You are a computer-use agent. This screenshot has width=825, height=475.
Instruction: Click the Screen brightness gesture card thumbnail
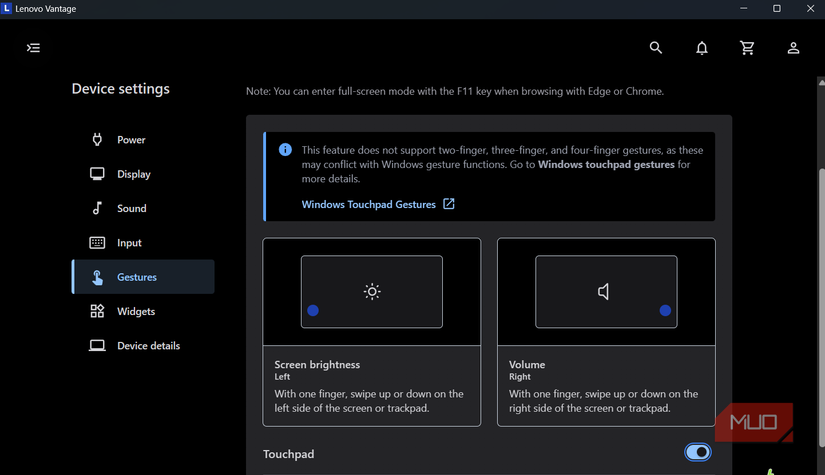point(372,292)
